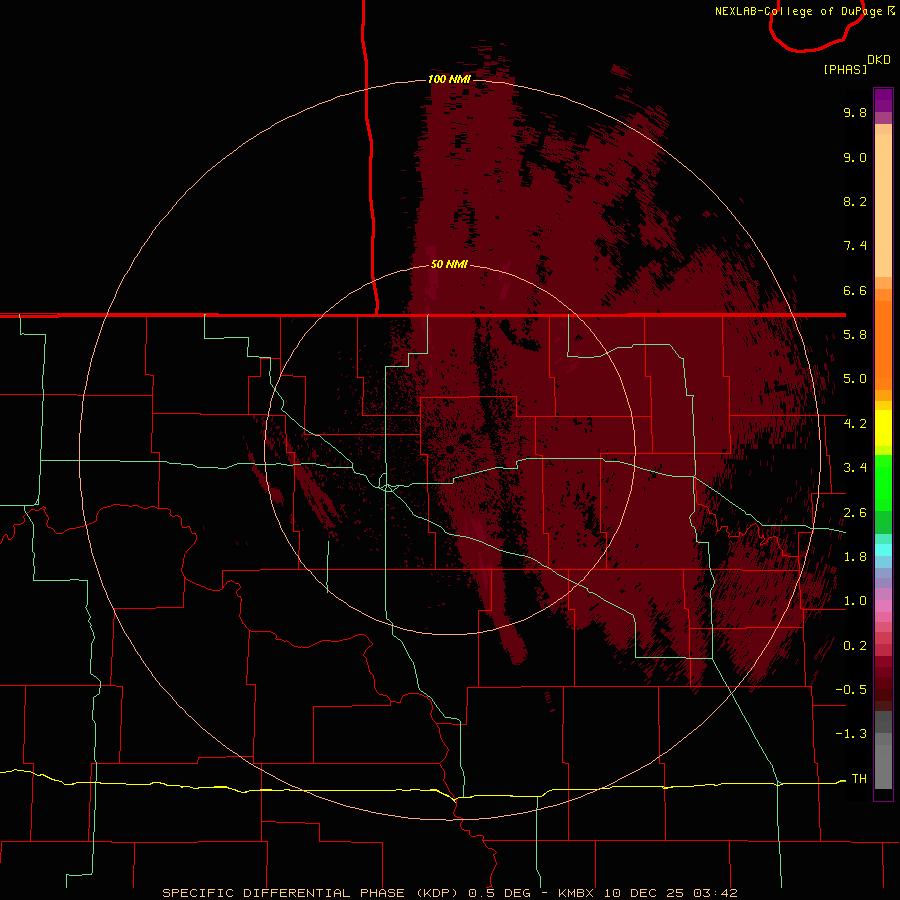Click the radar site at the rings' center
The height and width of the screenshot is (900, 900).
click(x=450, y=449)
